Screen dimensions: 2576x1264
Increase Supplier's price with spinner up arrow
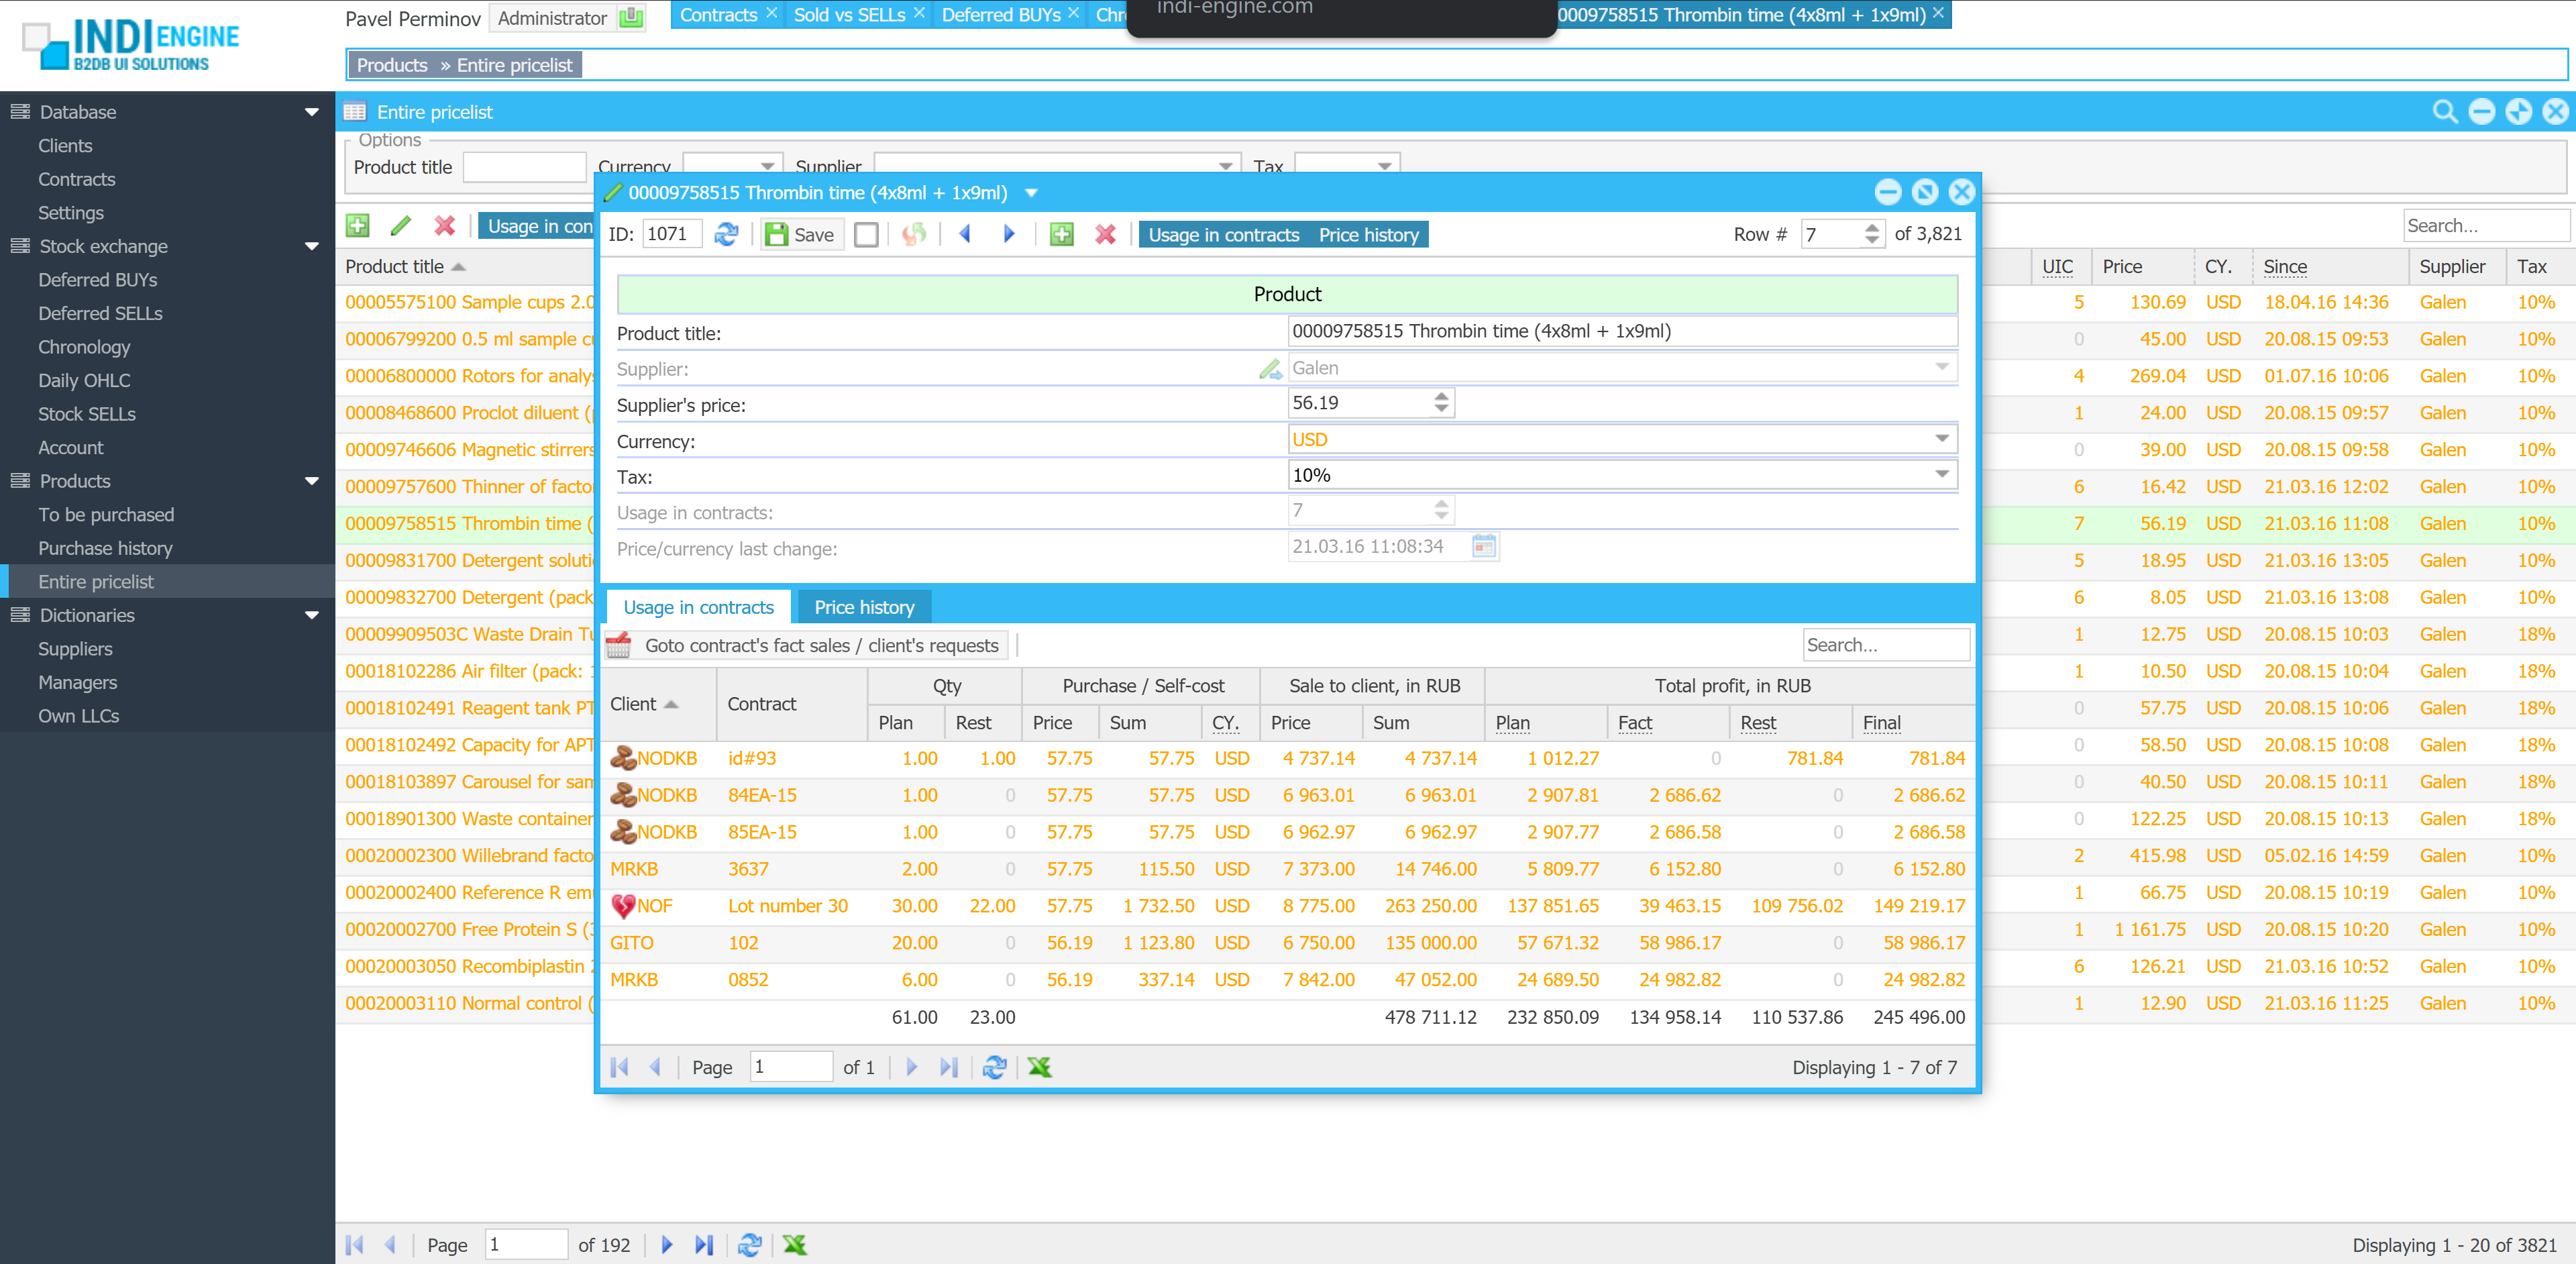pyautogui.click(x=1441, y=396)
